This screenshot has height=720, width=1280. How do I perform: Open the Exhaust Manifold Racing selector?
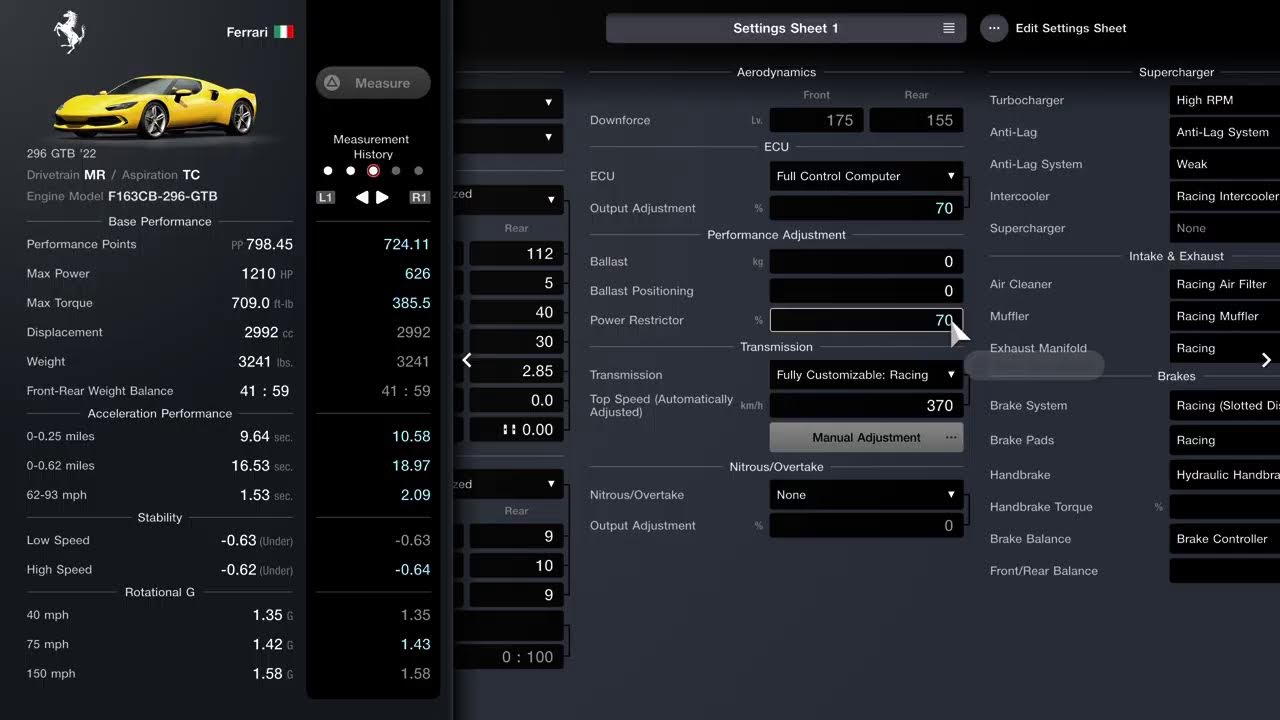[x=1225, y=348]
